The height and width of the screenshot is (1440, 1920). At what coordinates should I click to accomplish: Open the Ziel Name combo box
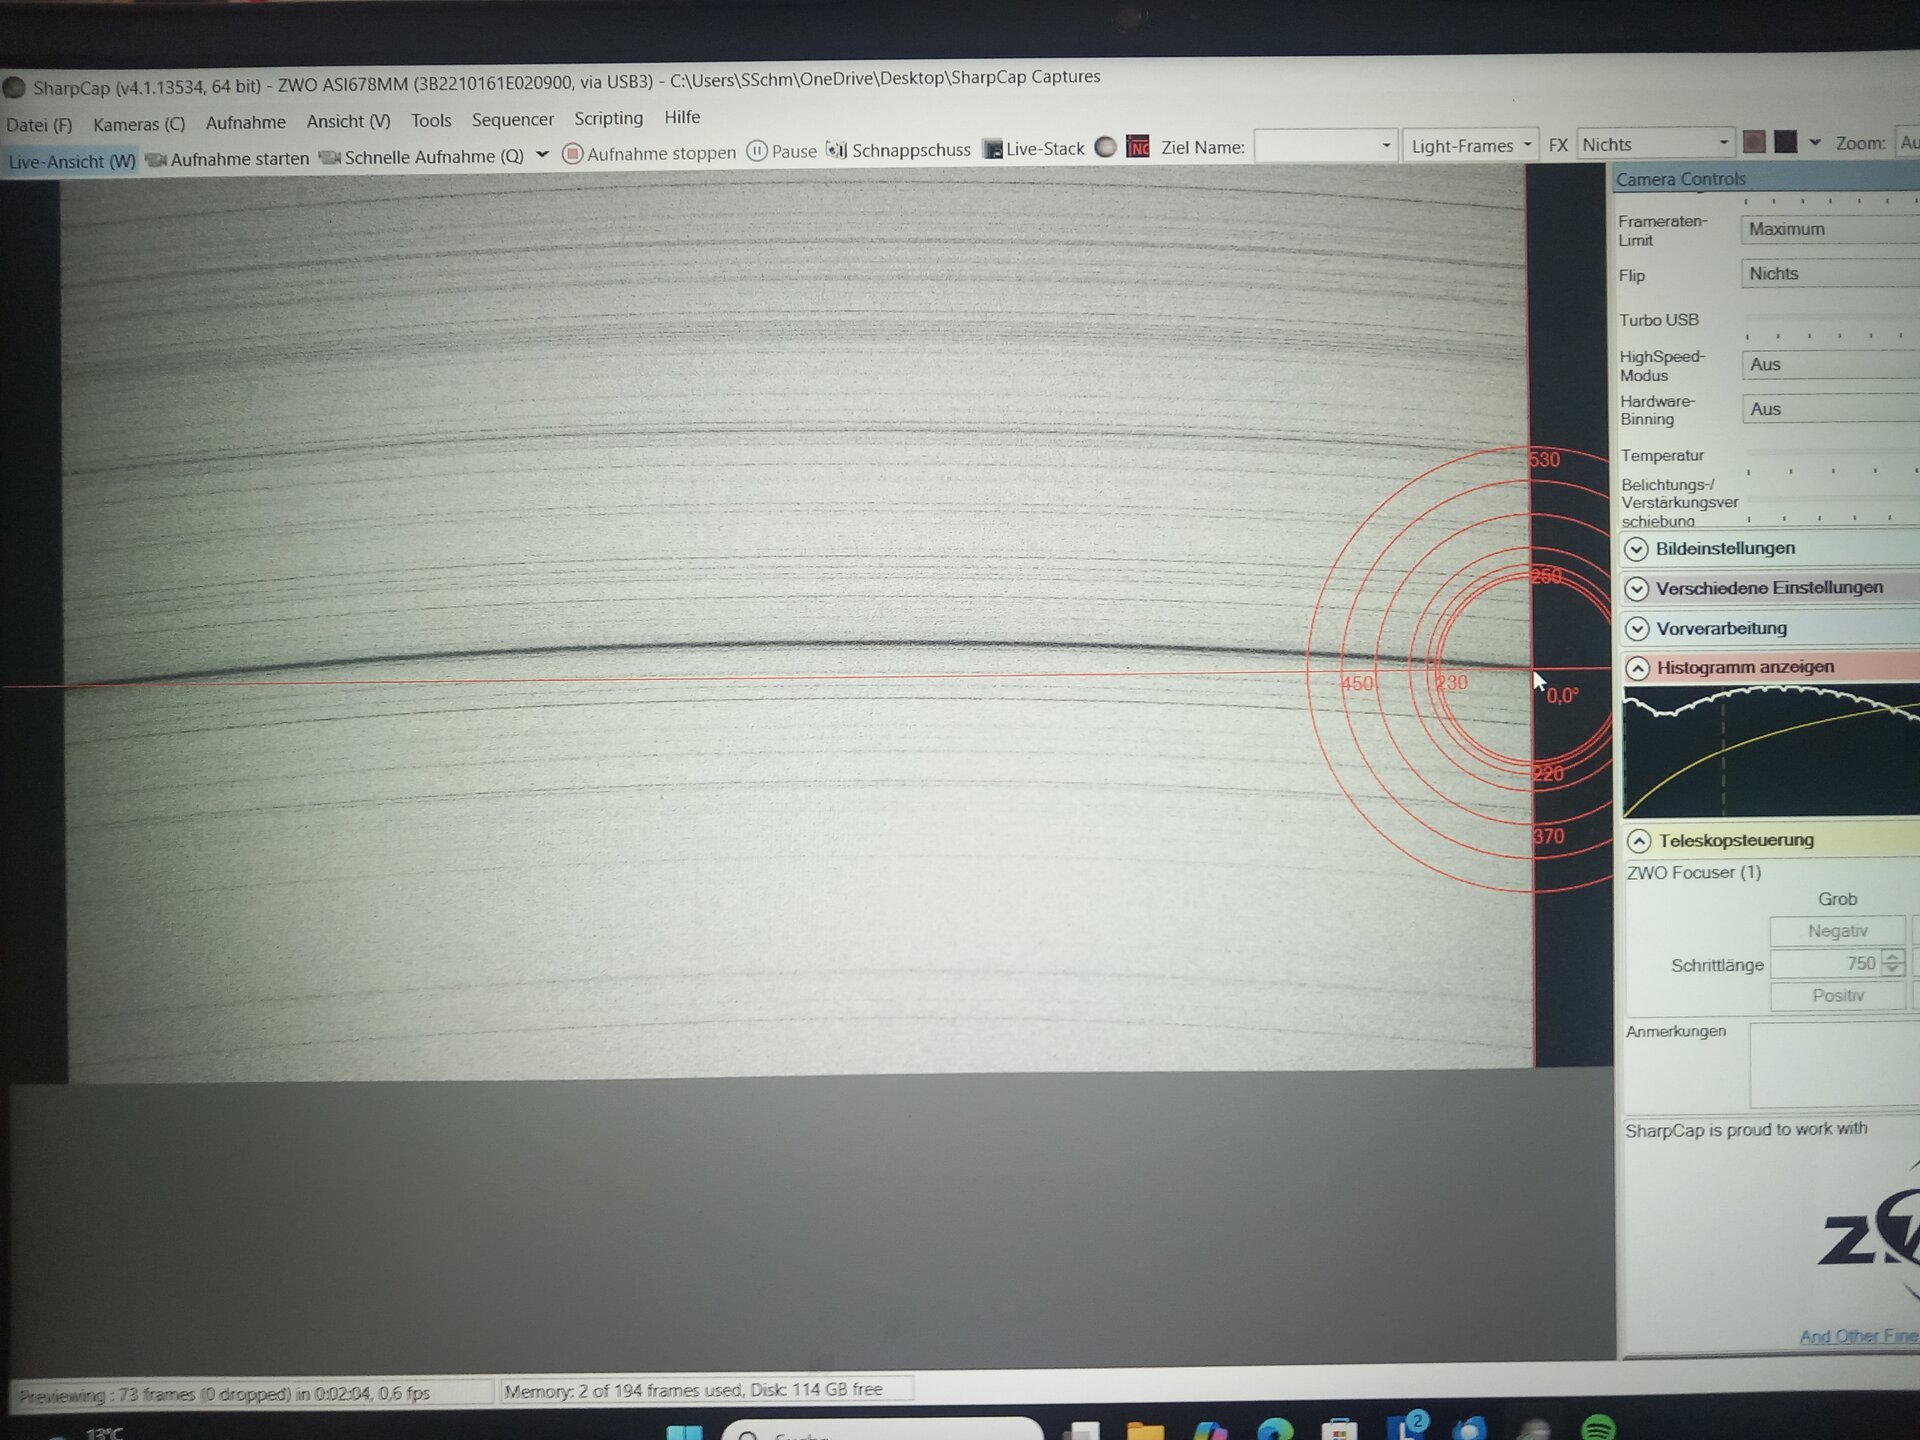1324,146
